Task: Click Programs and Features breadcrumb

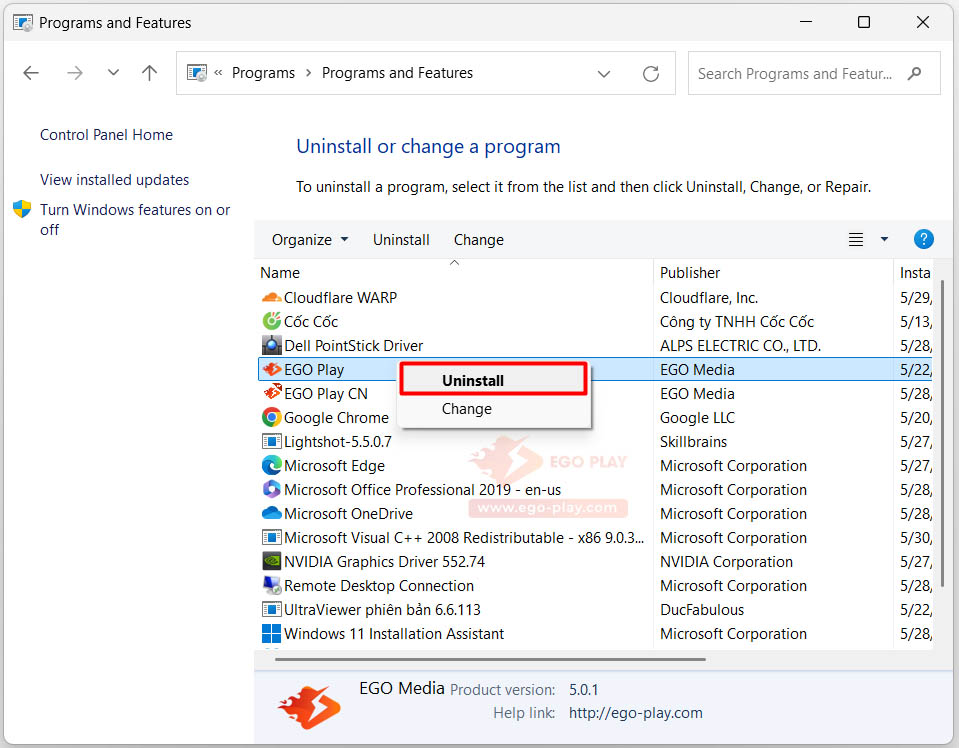Action: [398, 73]
